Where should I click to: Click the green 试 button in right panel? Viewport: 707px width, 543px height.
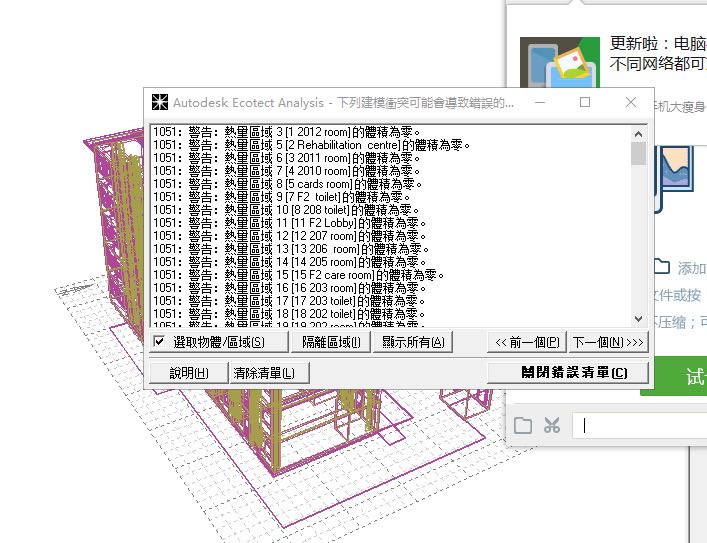click(674, 376)
